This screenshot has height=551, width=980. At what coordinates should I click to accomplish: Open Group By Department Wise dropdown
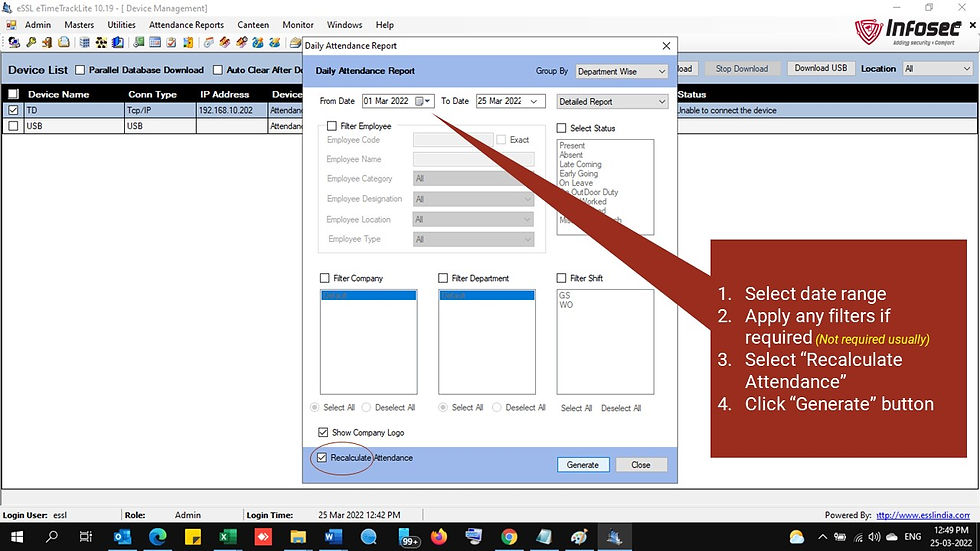point(622,71)
